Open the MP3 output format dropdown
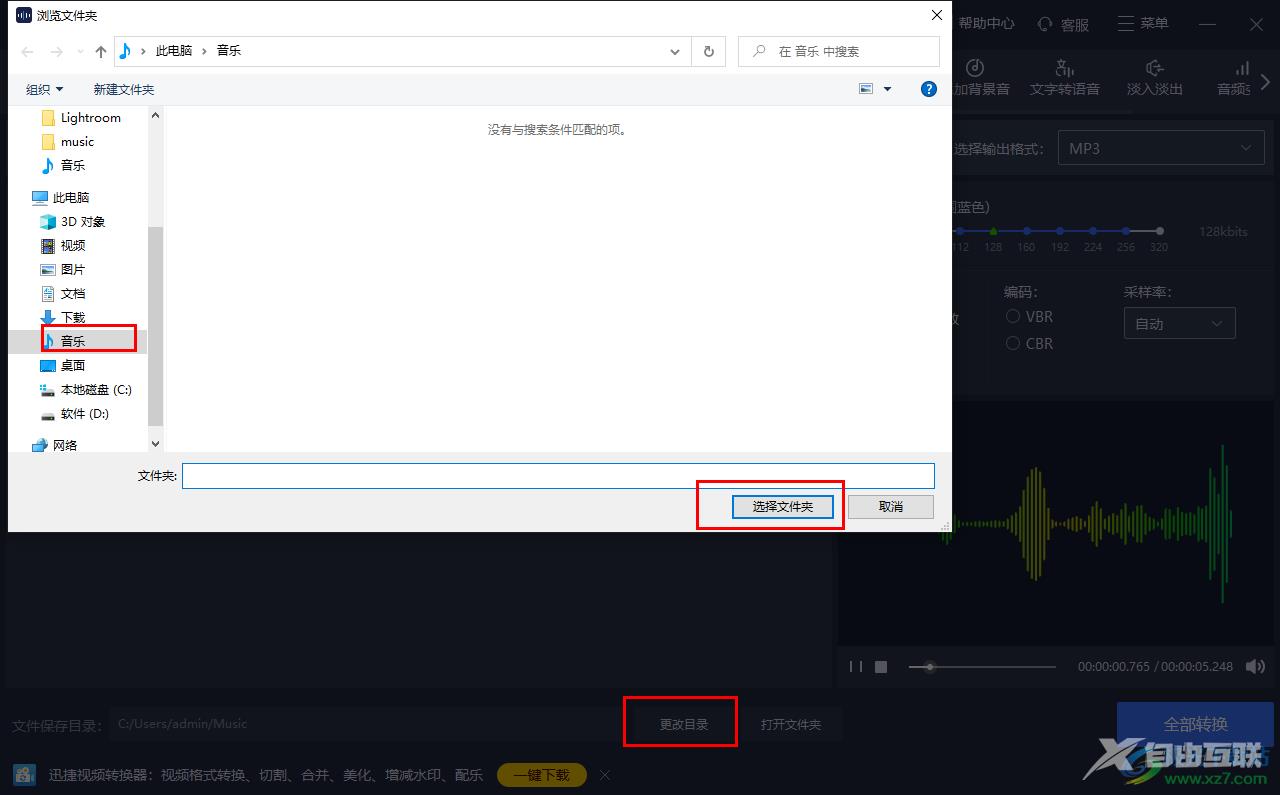1280x795 pixels. point(1161,148)
